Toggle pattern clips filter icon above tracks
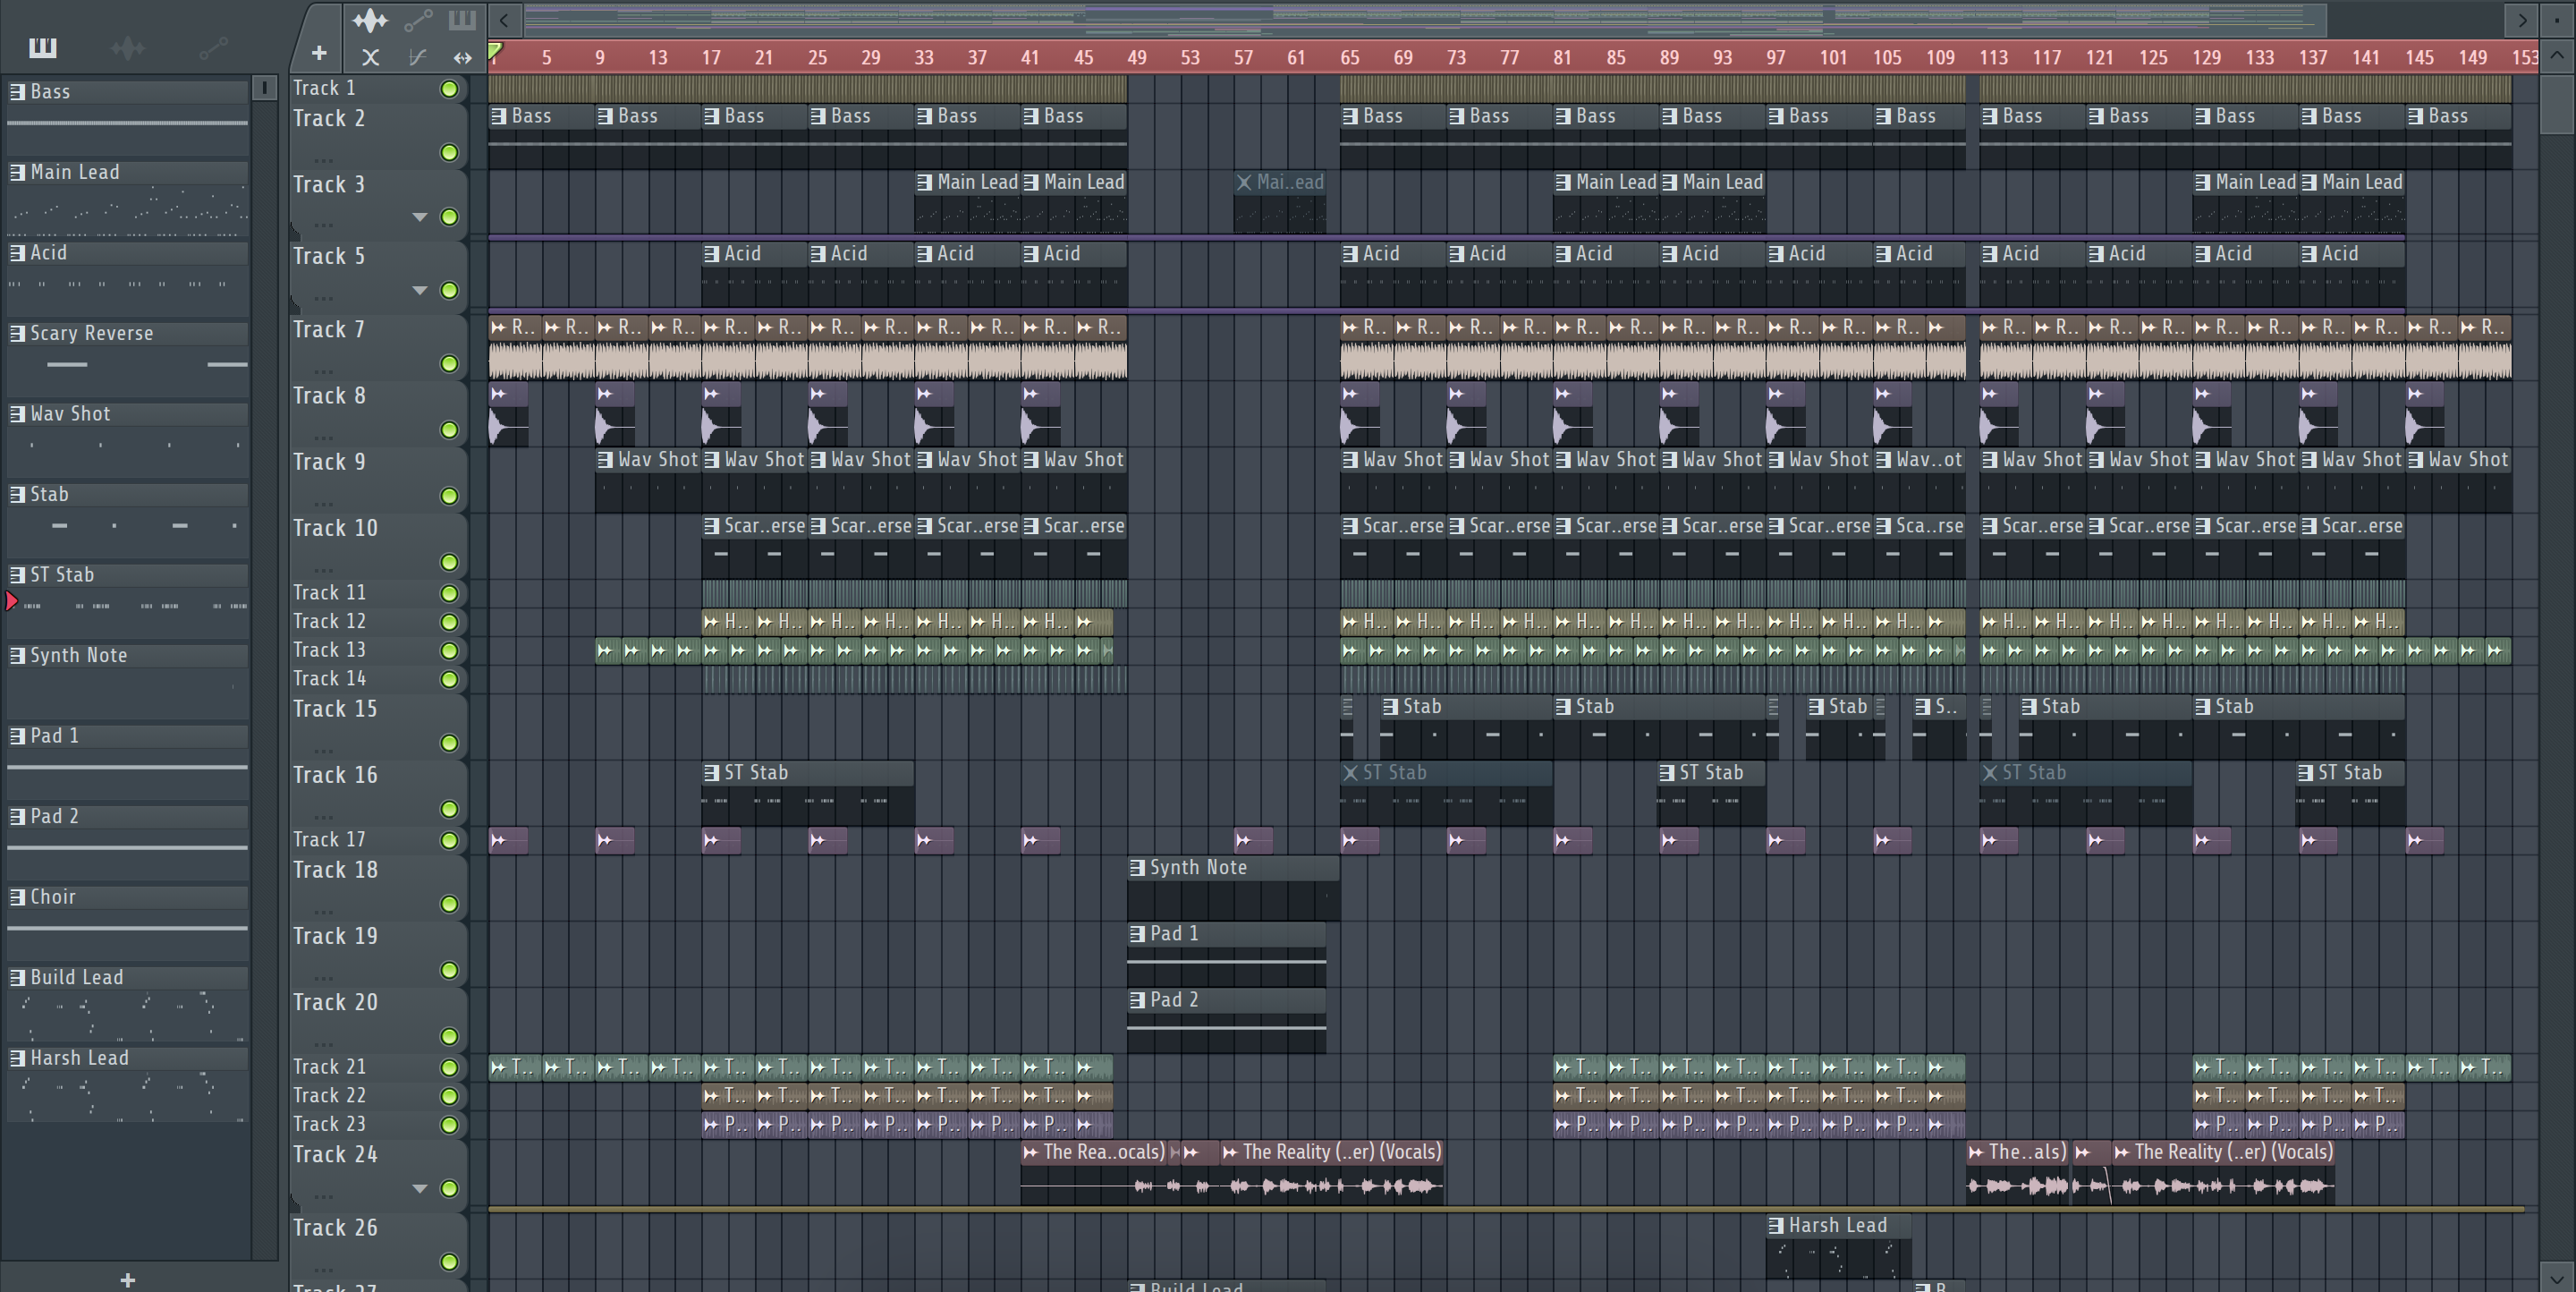Screen dimensions: 2576x1292 click(x=462, y=20)
